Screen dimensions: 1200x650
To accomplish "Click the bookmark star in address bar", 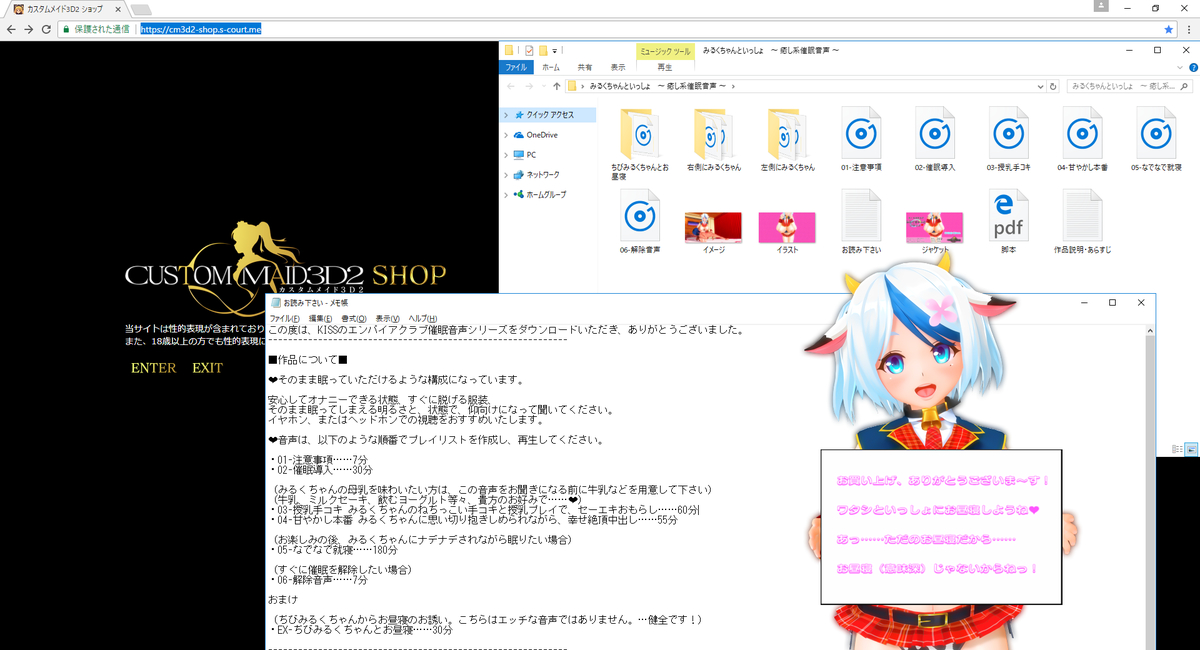I will tap(1168, 29).
